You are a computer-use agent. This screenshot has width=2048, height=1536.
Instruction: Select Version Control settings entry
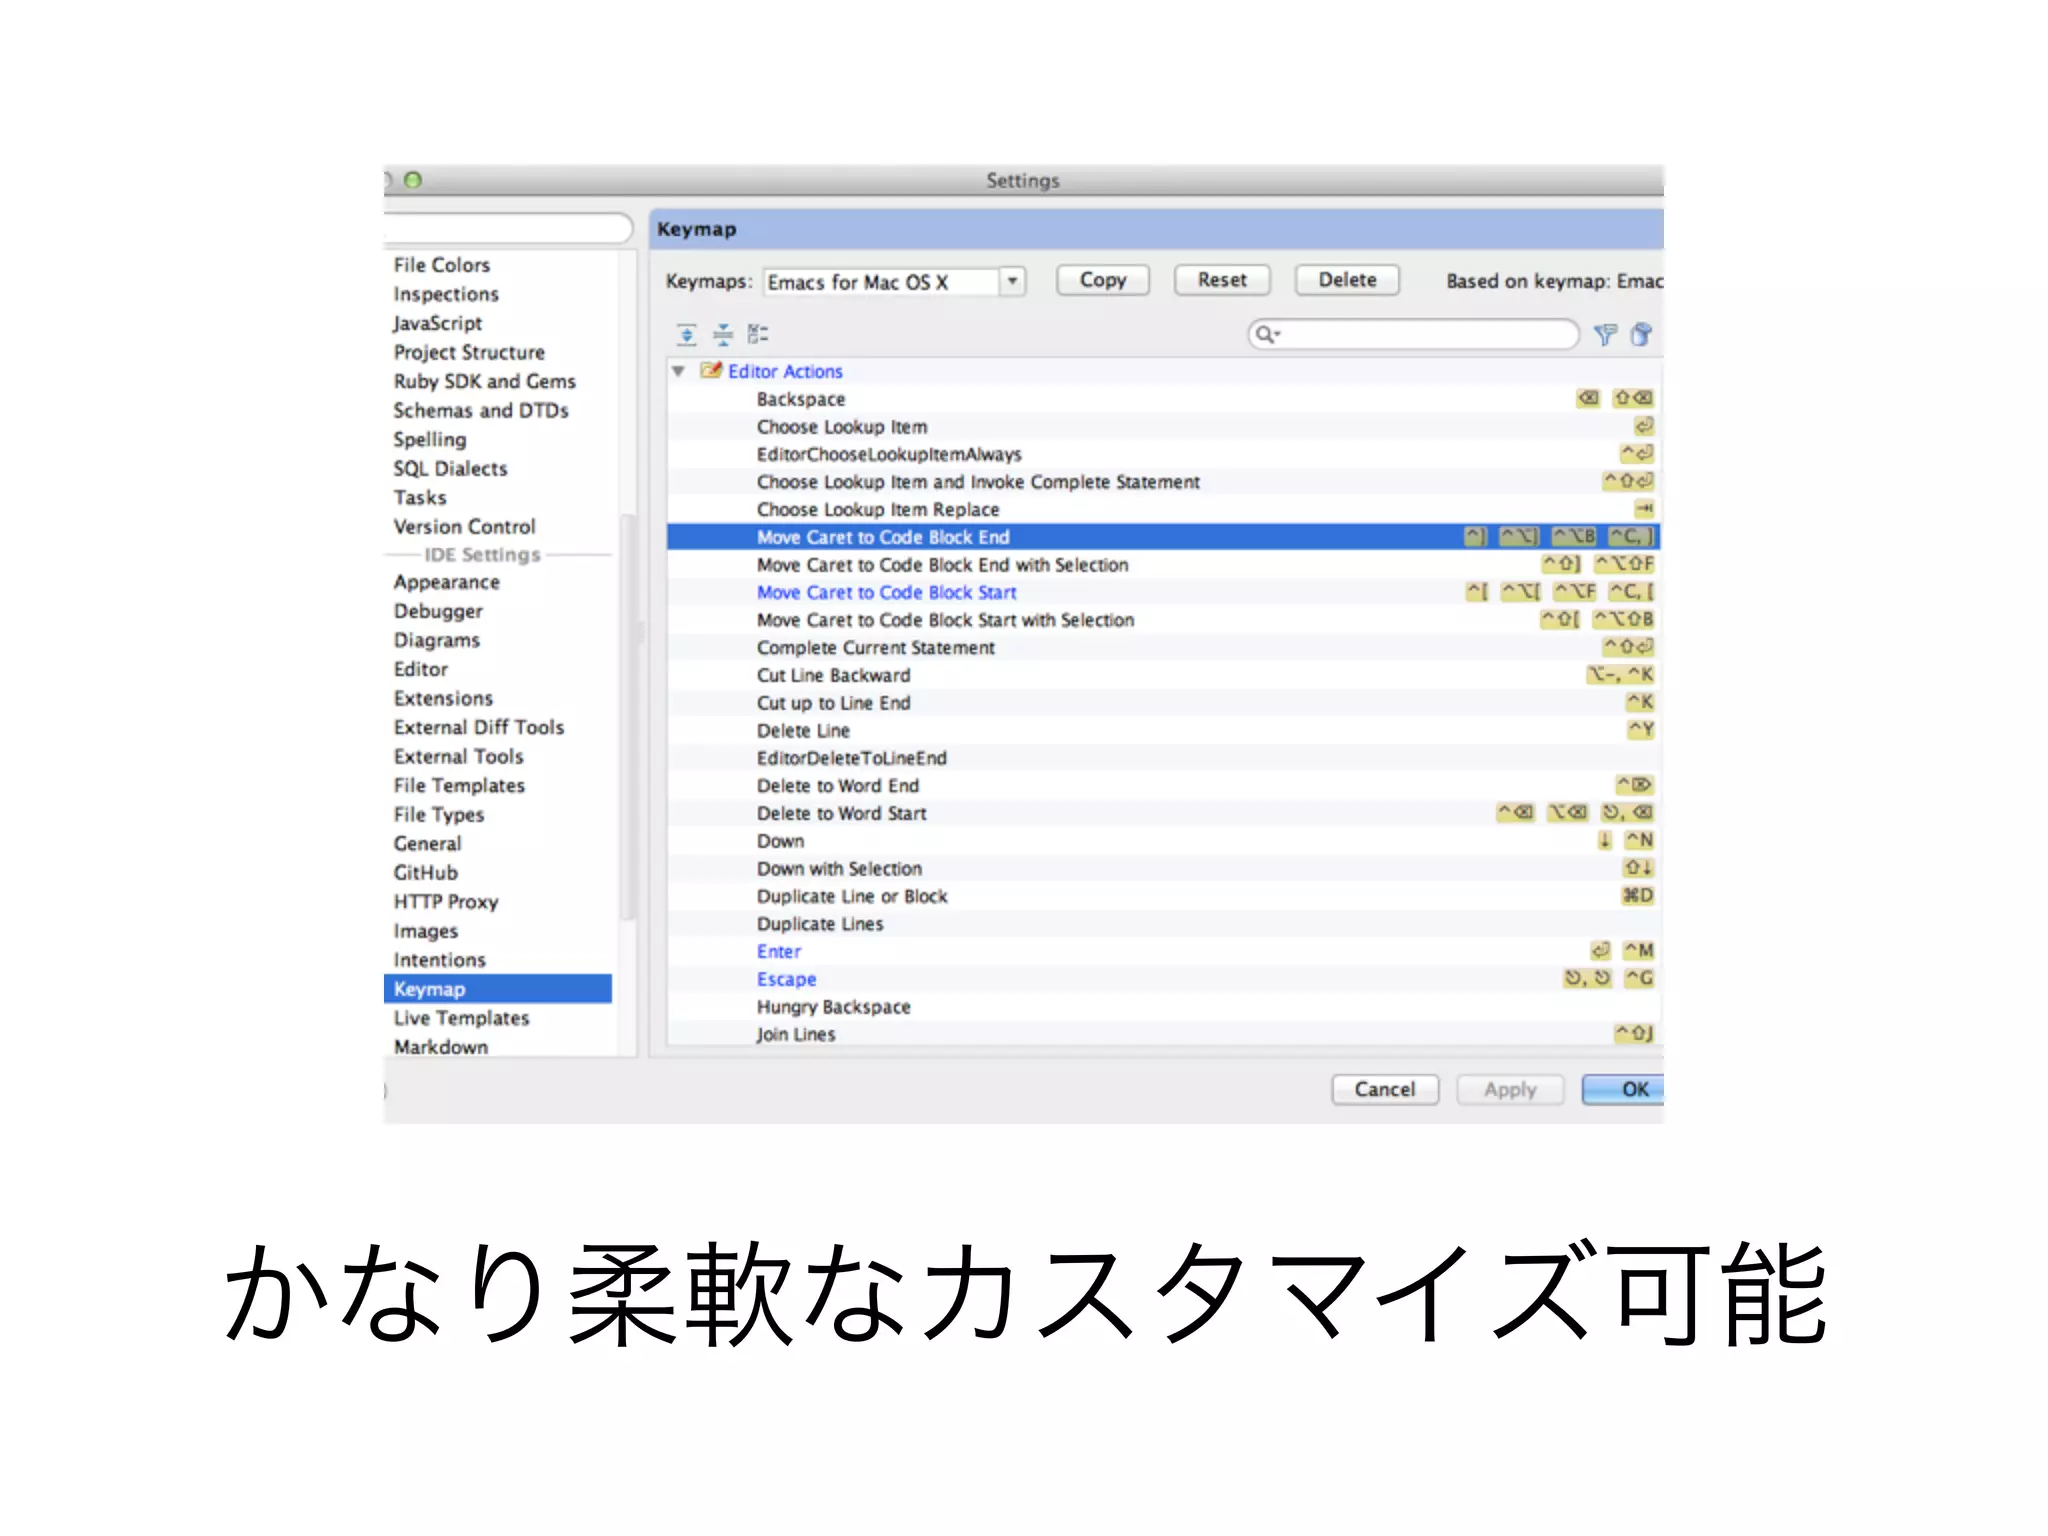464,527
